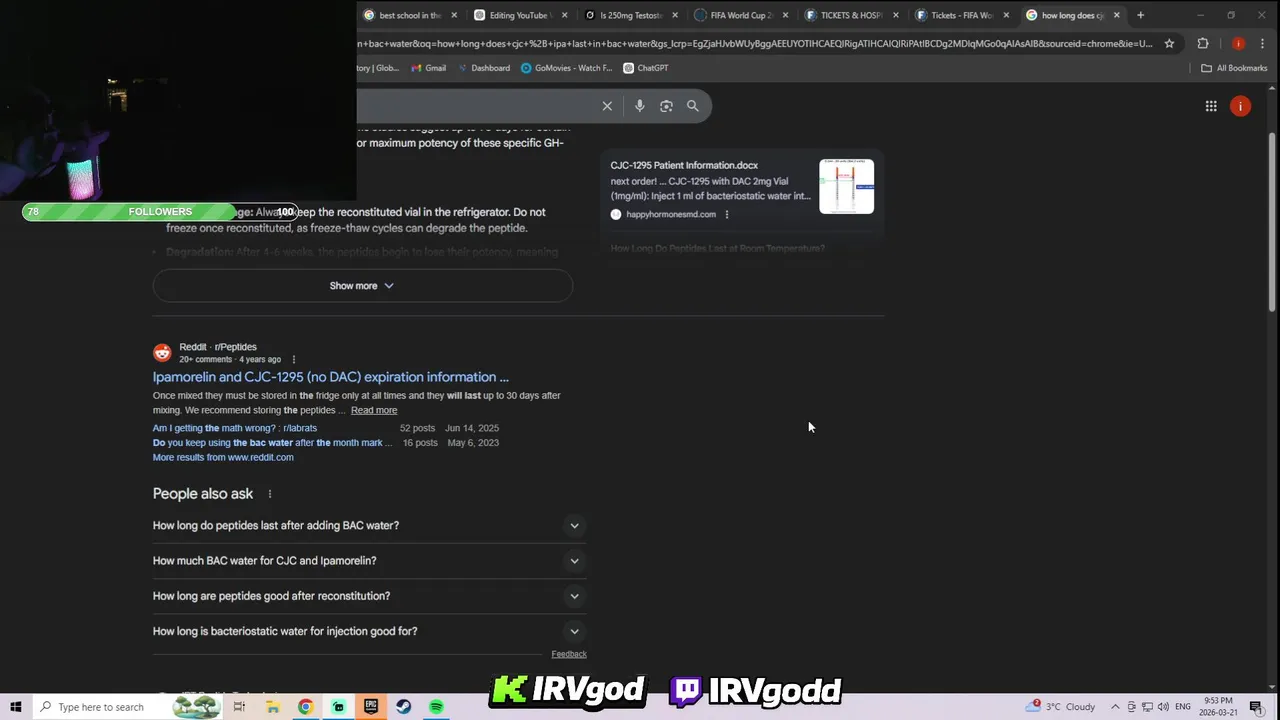Clear the Google search box text
1280x720 pixels.
tap(607, 106)
